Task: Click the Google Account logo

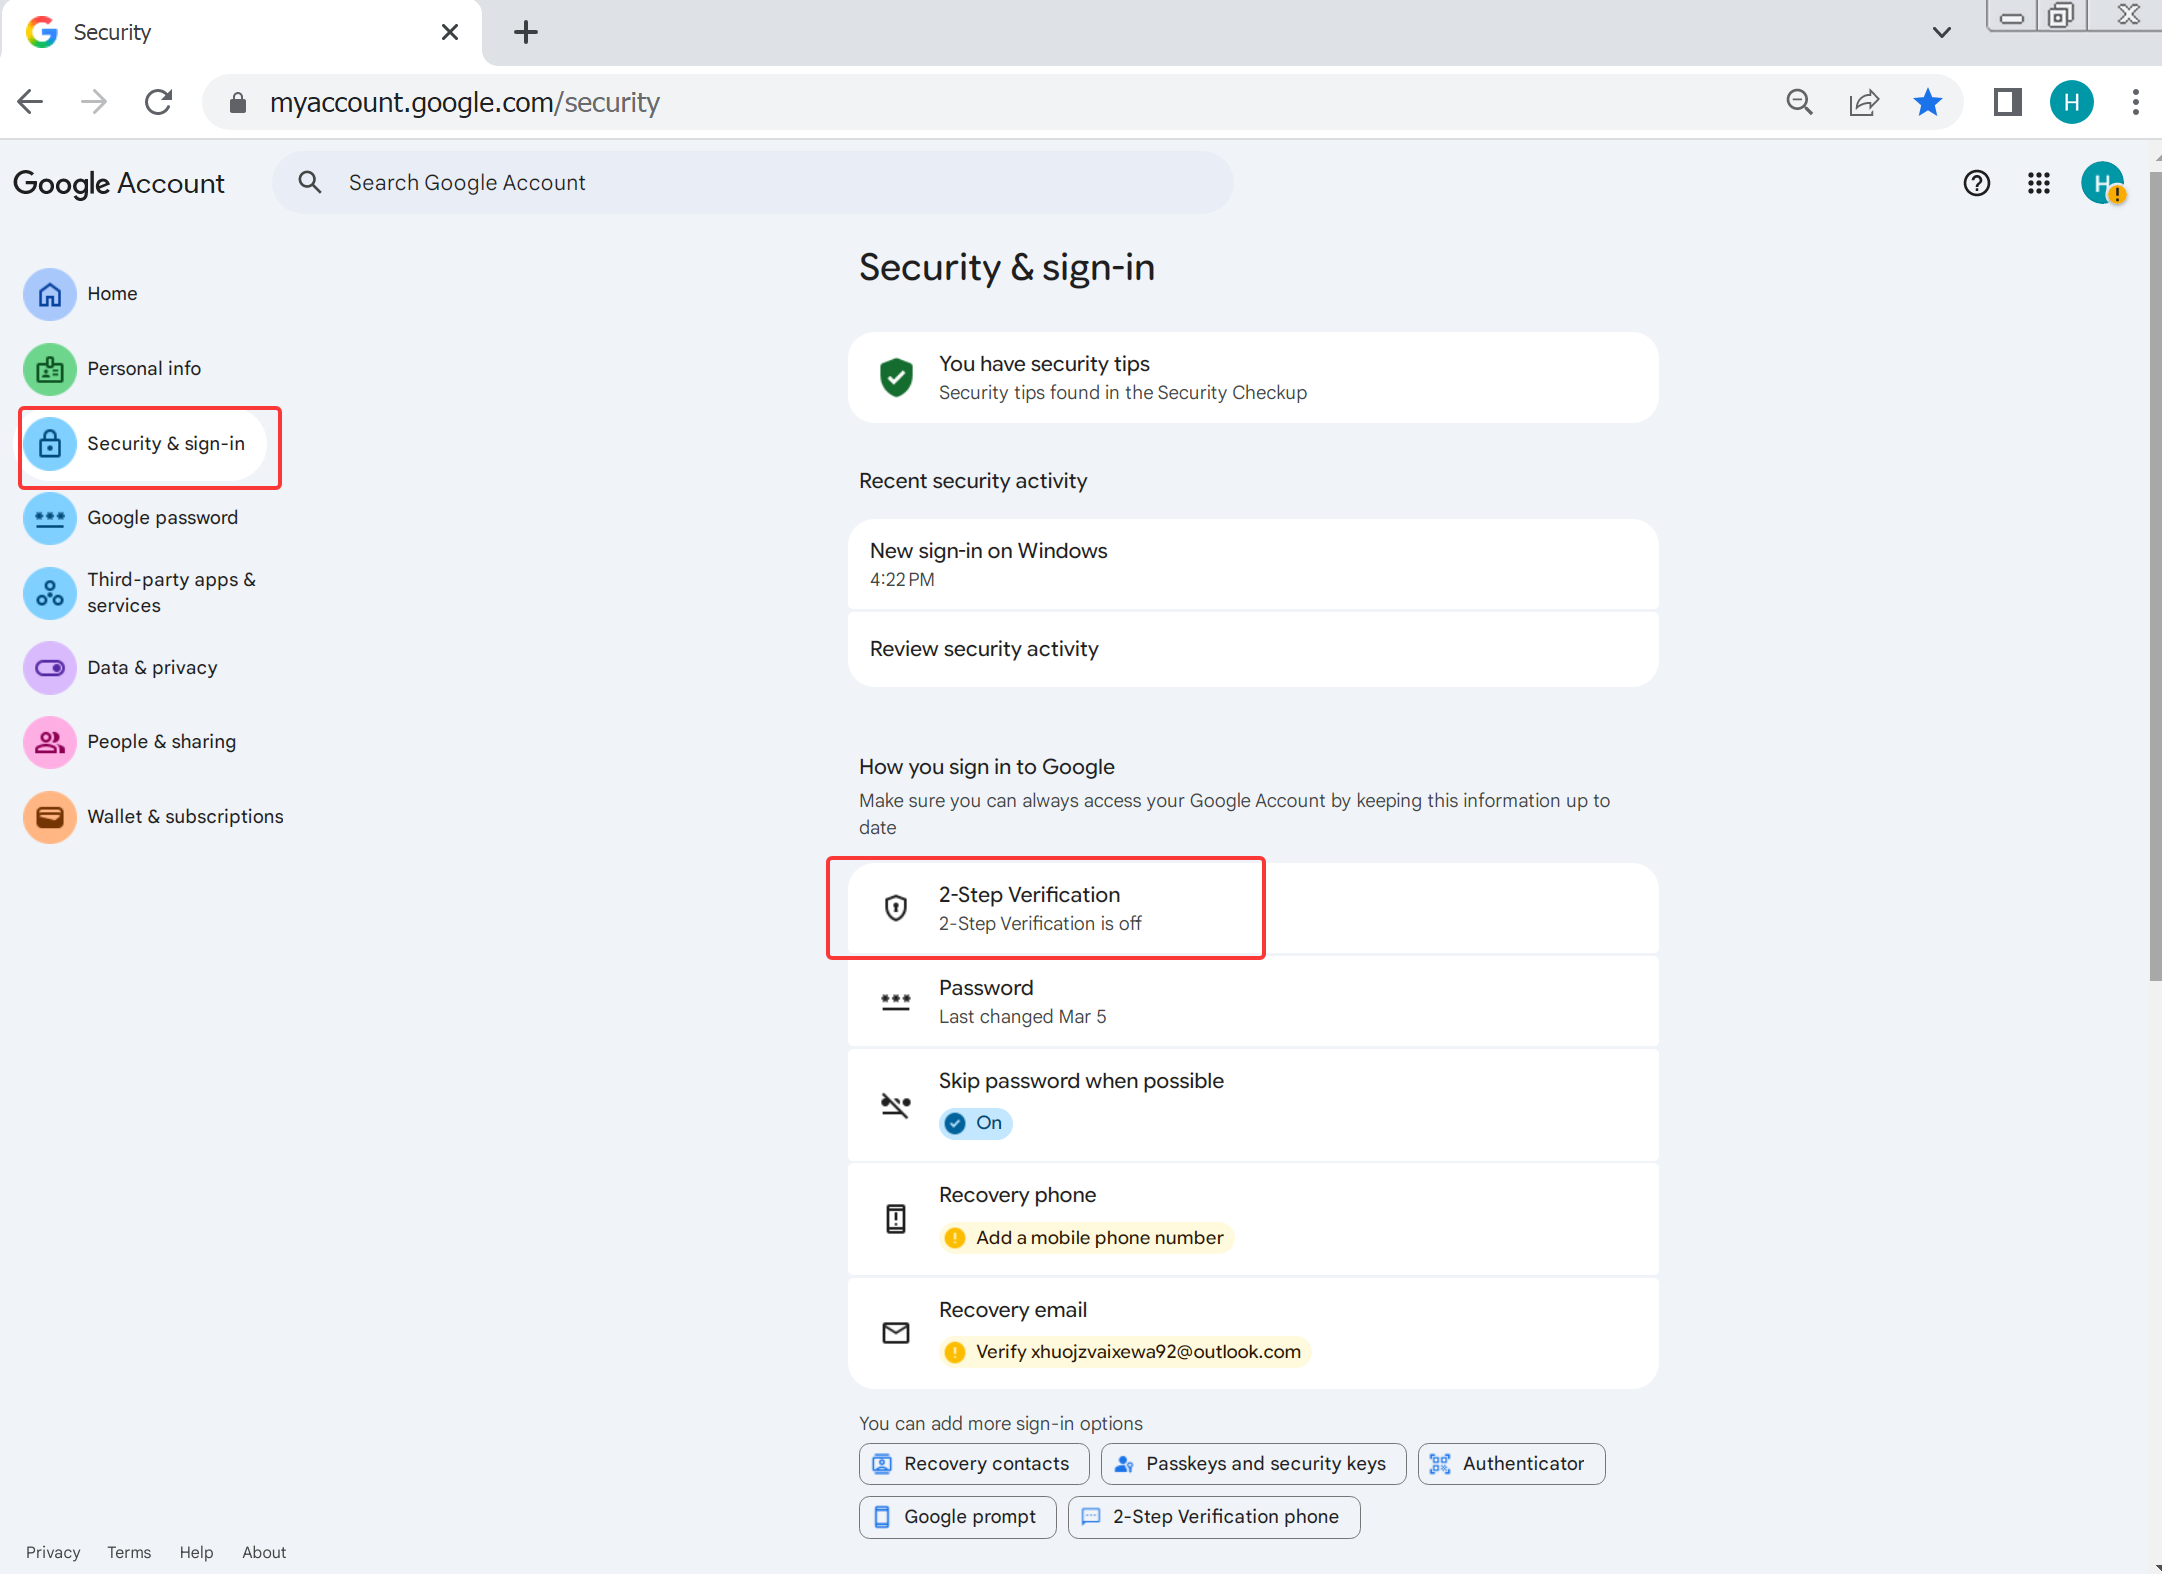Action: pos(119,184)
